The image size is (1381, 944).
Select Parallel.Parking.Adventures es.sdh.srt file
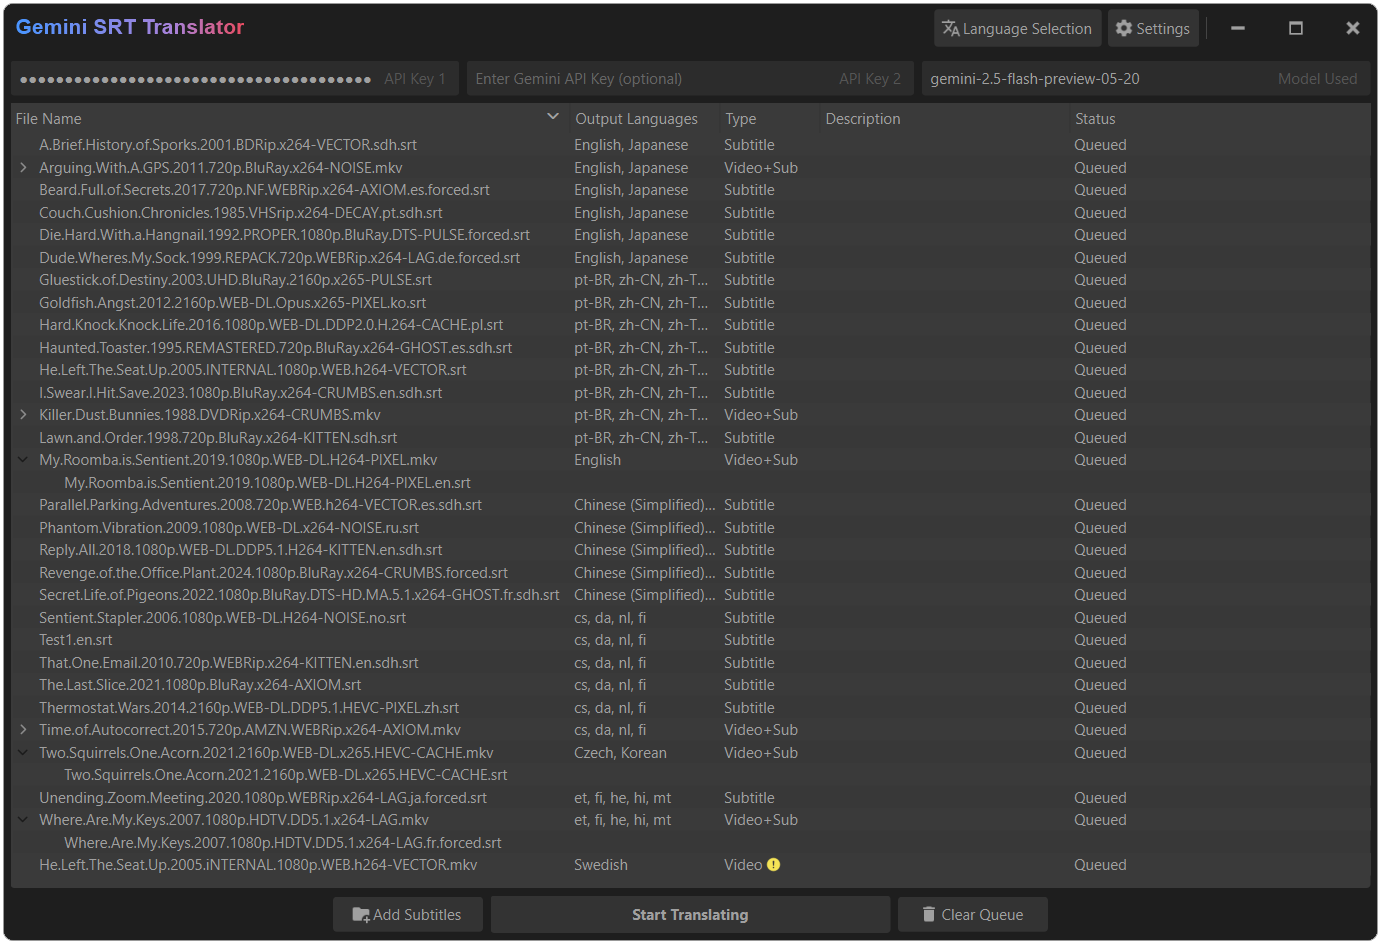tap(260, 505)
